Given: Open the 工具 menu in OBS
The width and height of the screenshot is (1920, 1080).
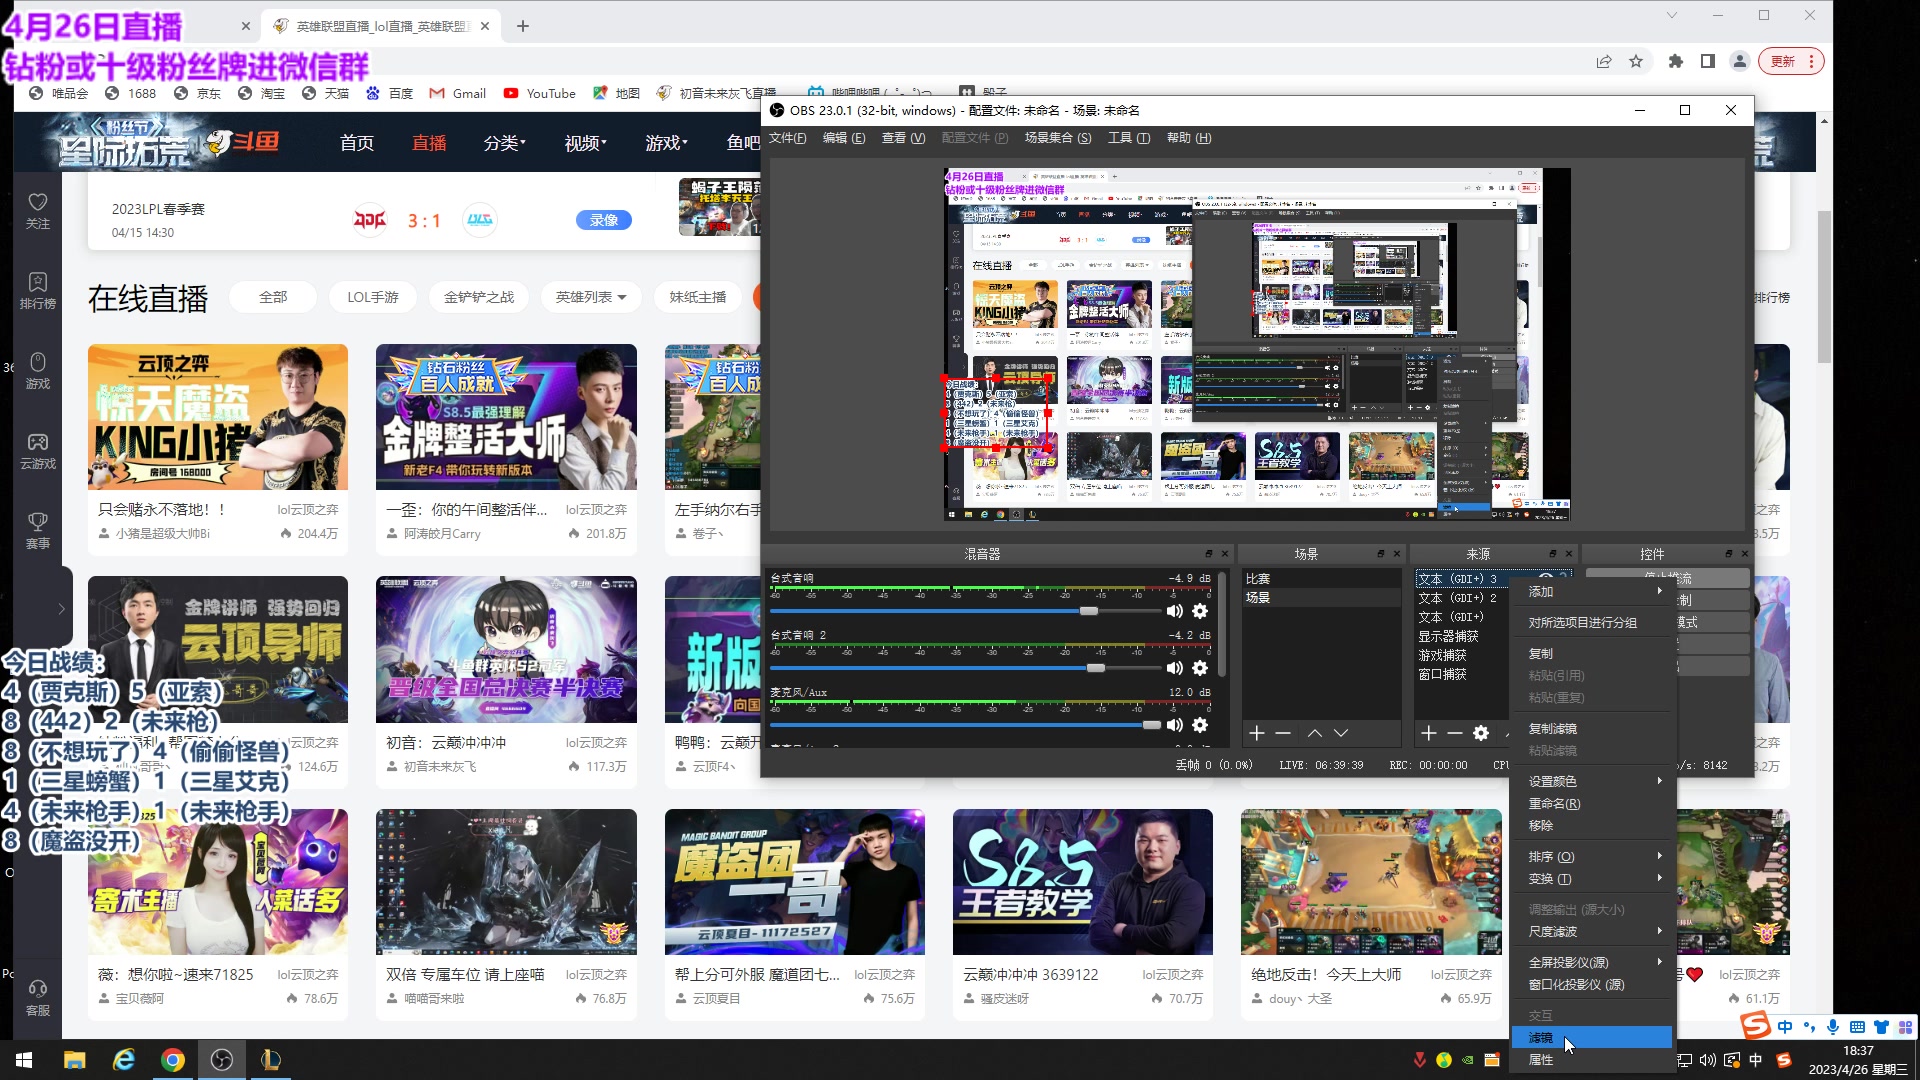Looking at the screenshot, I should (x=1128, y=138).
